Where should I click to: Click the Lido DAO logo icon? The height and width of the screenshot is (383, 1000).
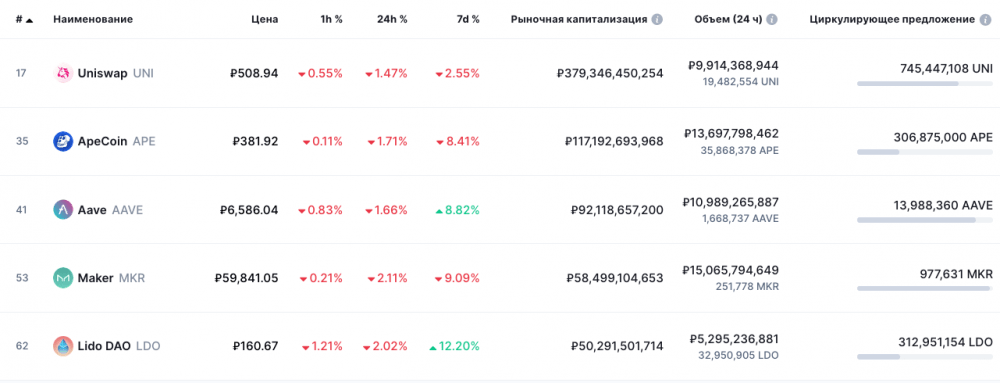pos(63,346)
